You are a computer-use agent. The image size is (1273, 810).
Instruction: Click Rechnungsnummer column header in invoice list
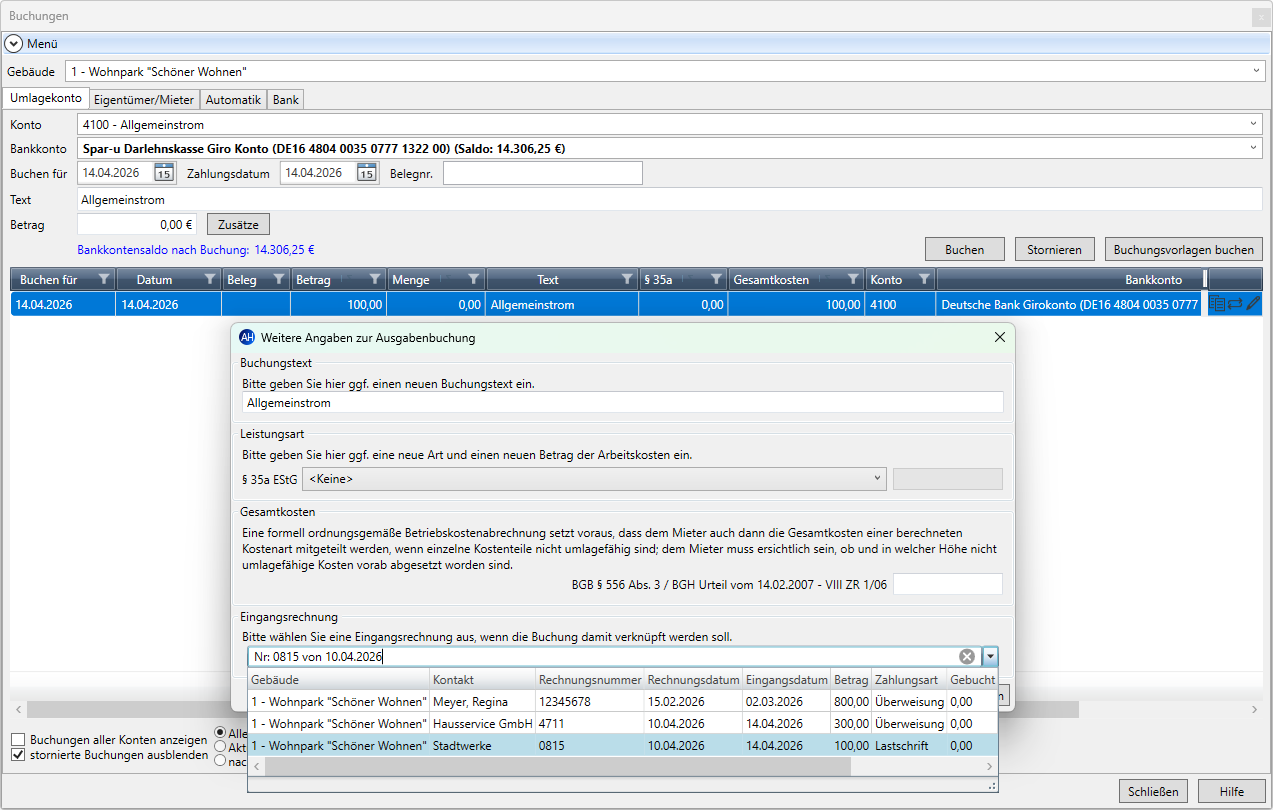589,680
